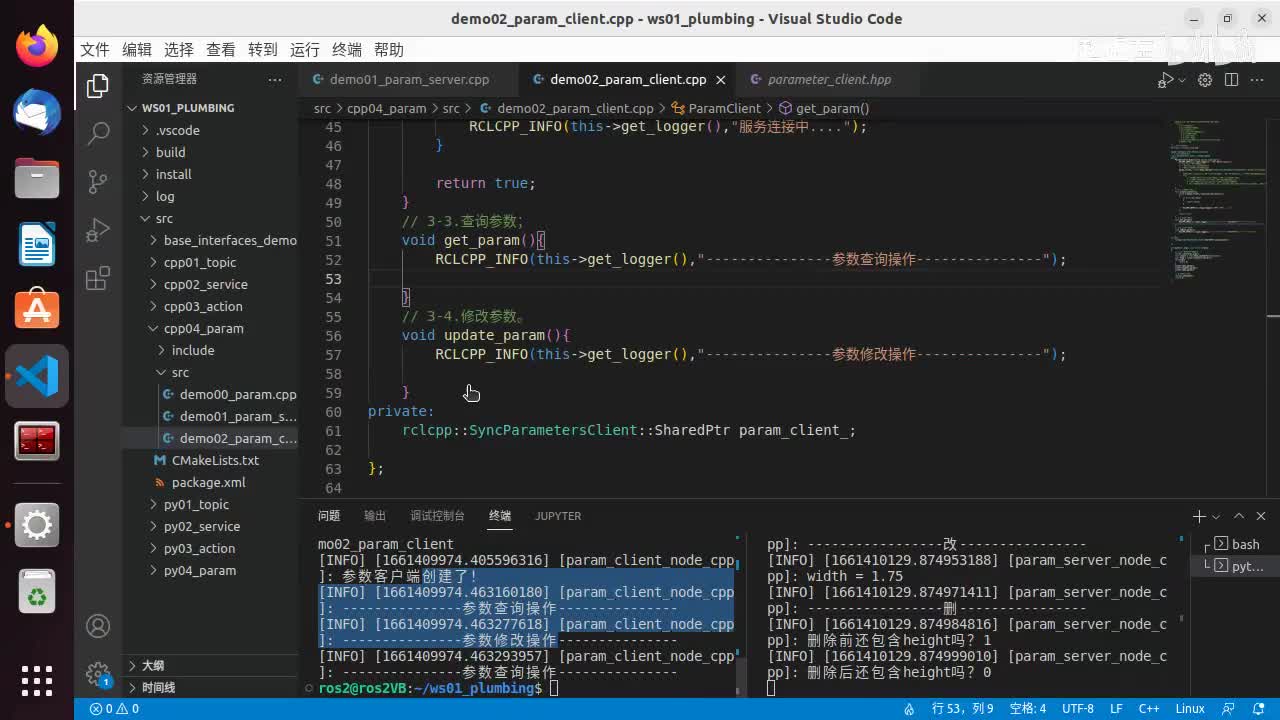Screen dimensions: 1280x720
Task: Collapse the cpp04_param folder
Action: [x=203, y=328]
